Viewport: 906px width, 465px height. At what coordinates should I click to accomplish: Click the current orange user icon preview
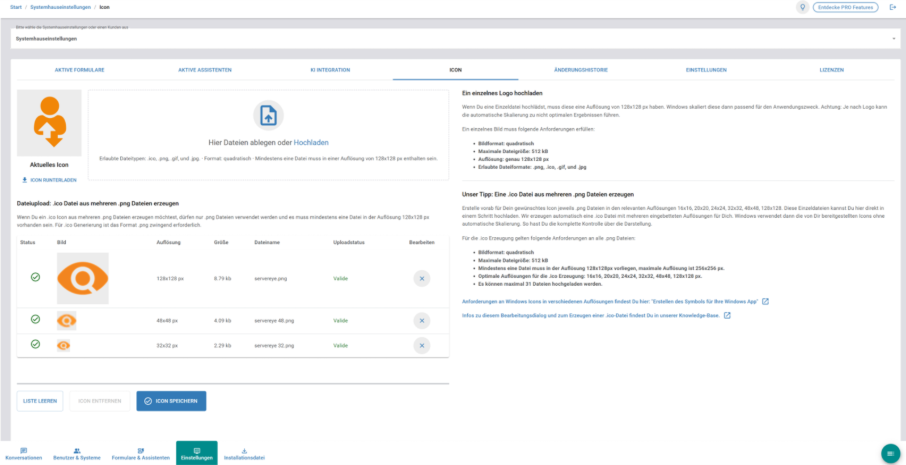(49, 122)
